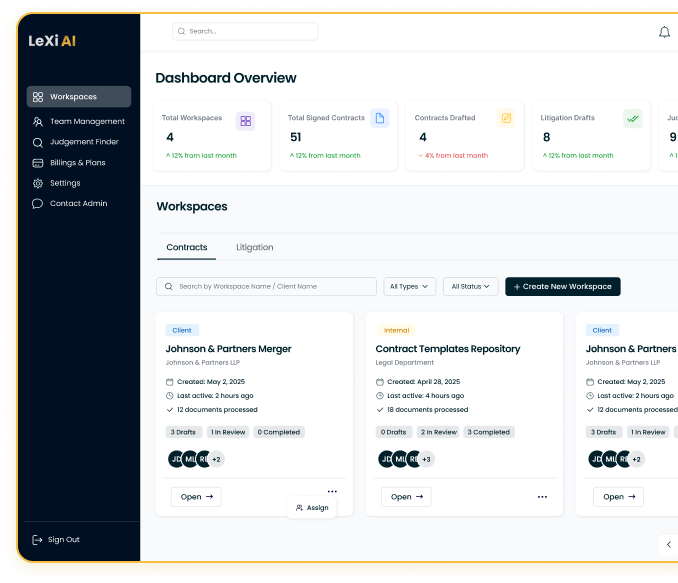678x583 pixels.
Task: Click Contact Admin in the sidebar
Action: tap(77, 203)
